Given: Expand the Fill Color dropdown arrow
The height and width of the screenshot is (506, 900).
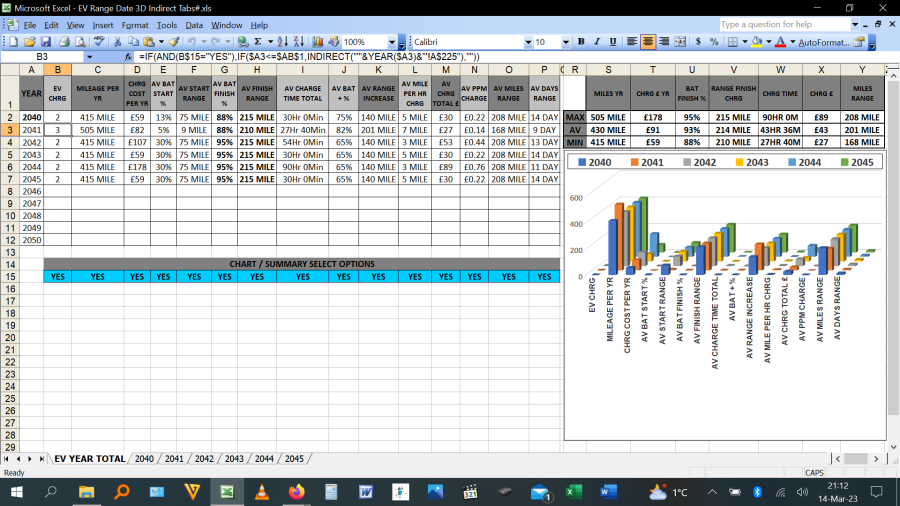Looking at the screenshot, I should [x=769, y=42].
